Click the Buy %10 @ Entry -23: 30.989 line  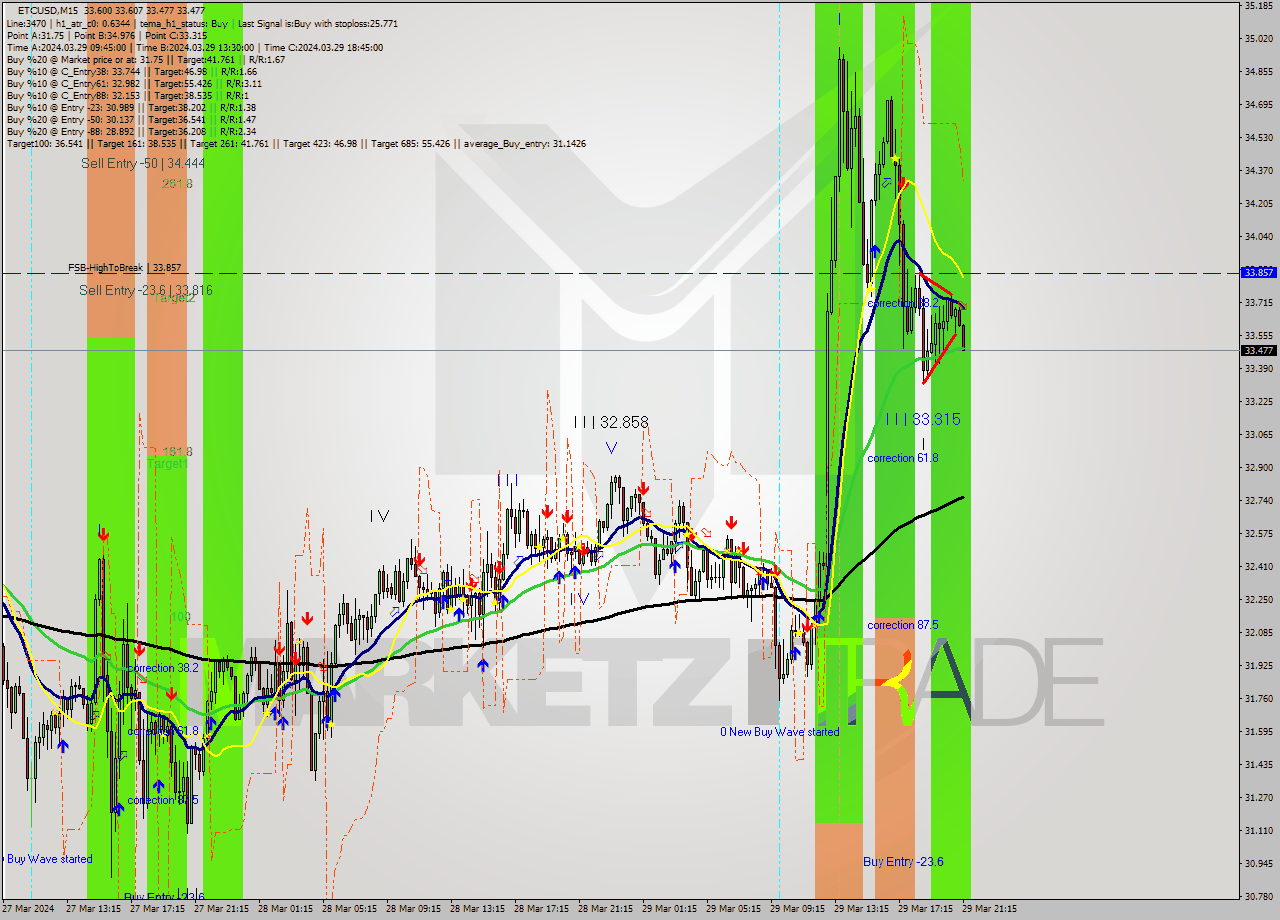click(131, 107)
